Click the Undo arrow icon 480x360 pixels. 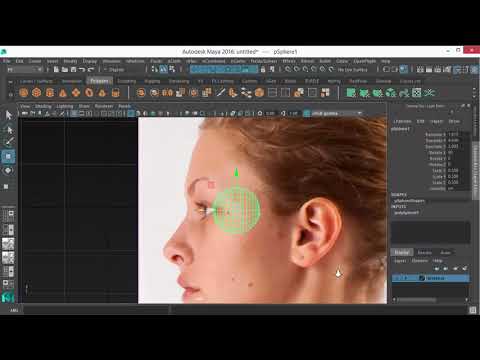pyautogui.click(x=82, y=69)
